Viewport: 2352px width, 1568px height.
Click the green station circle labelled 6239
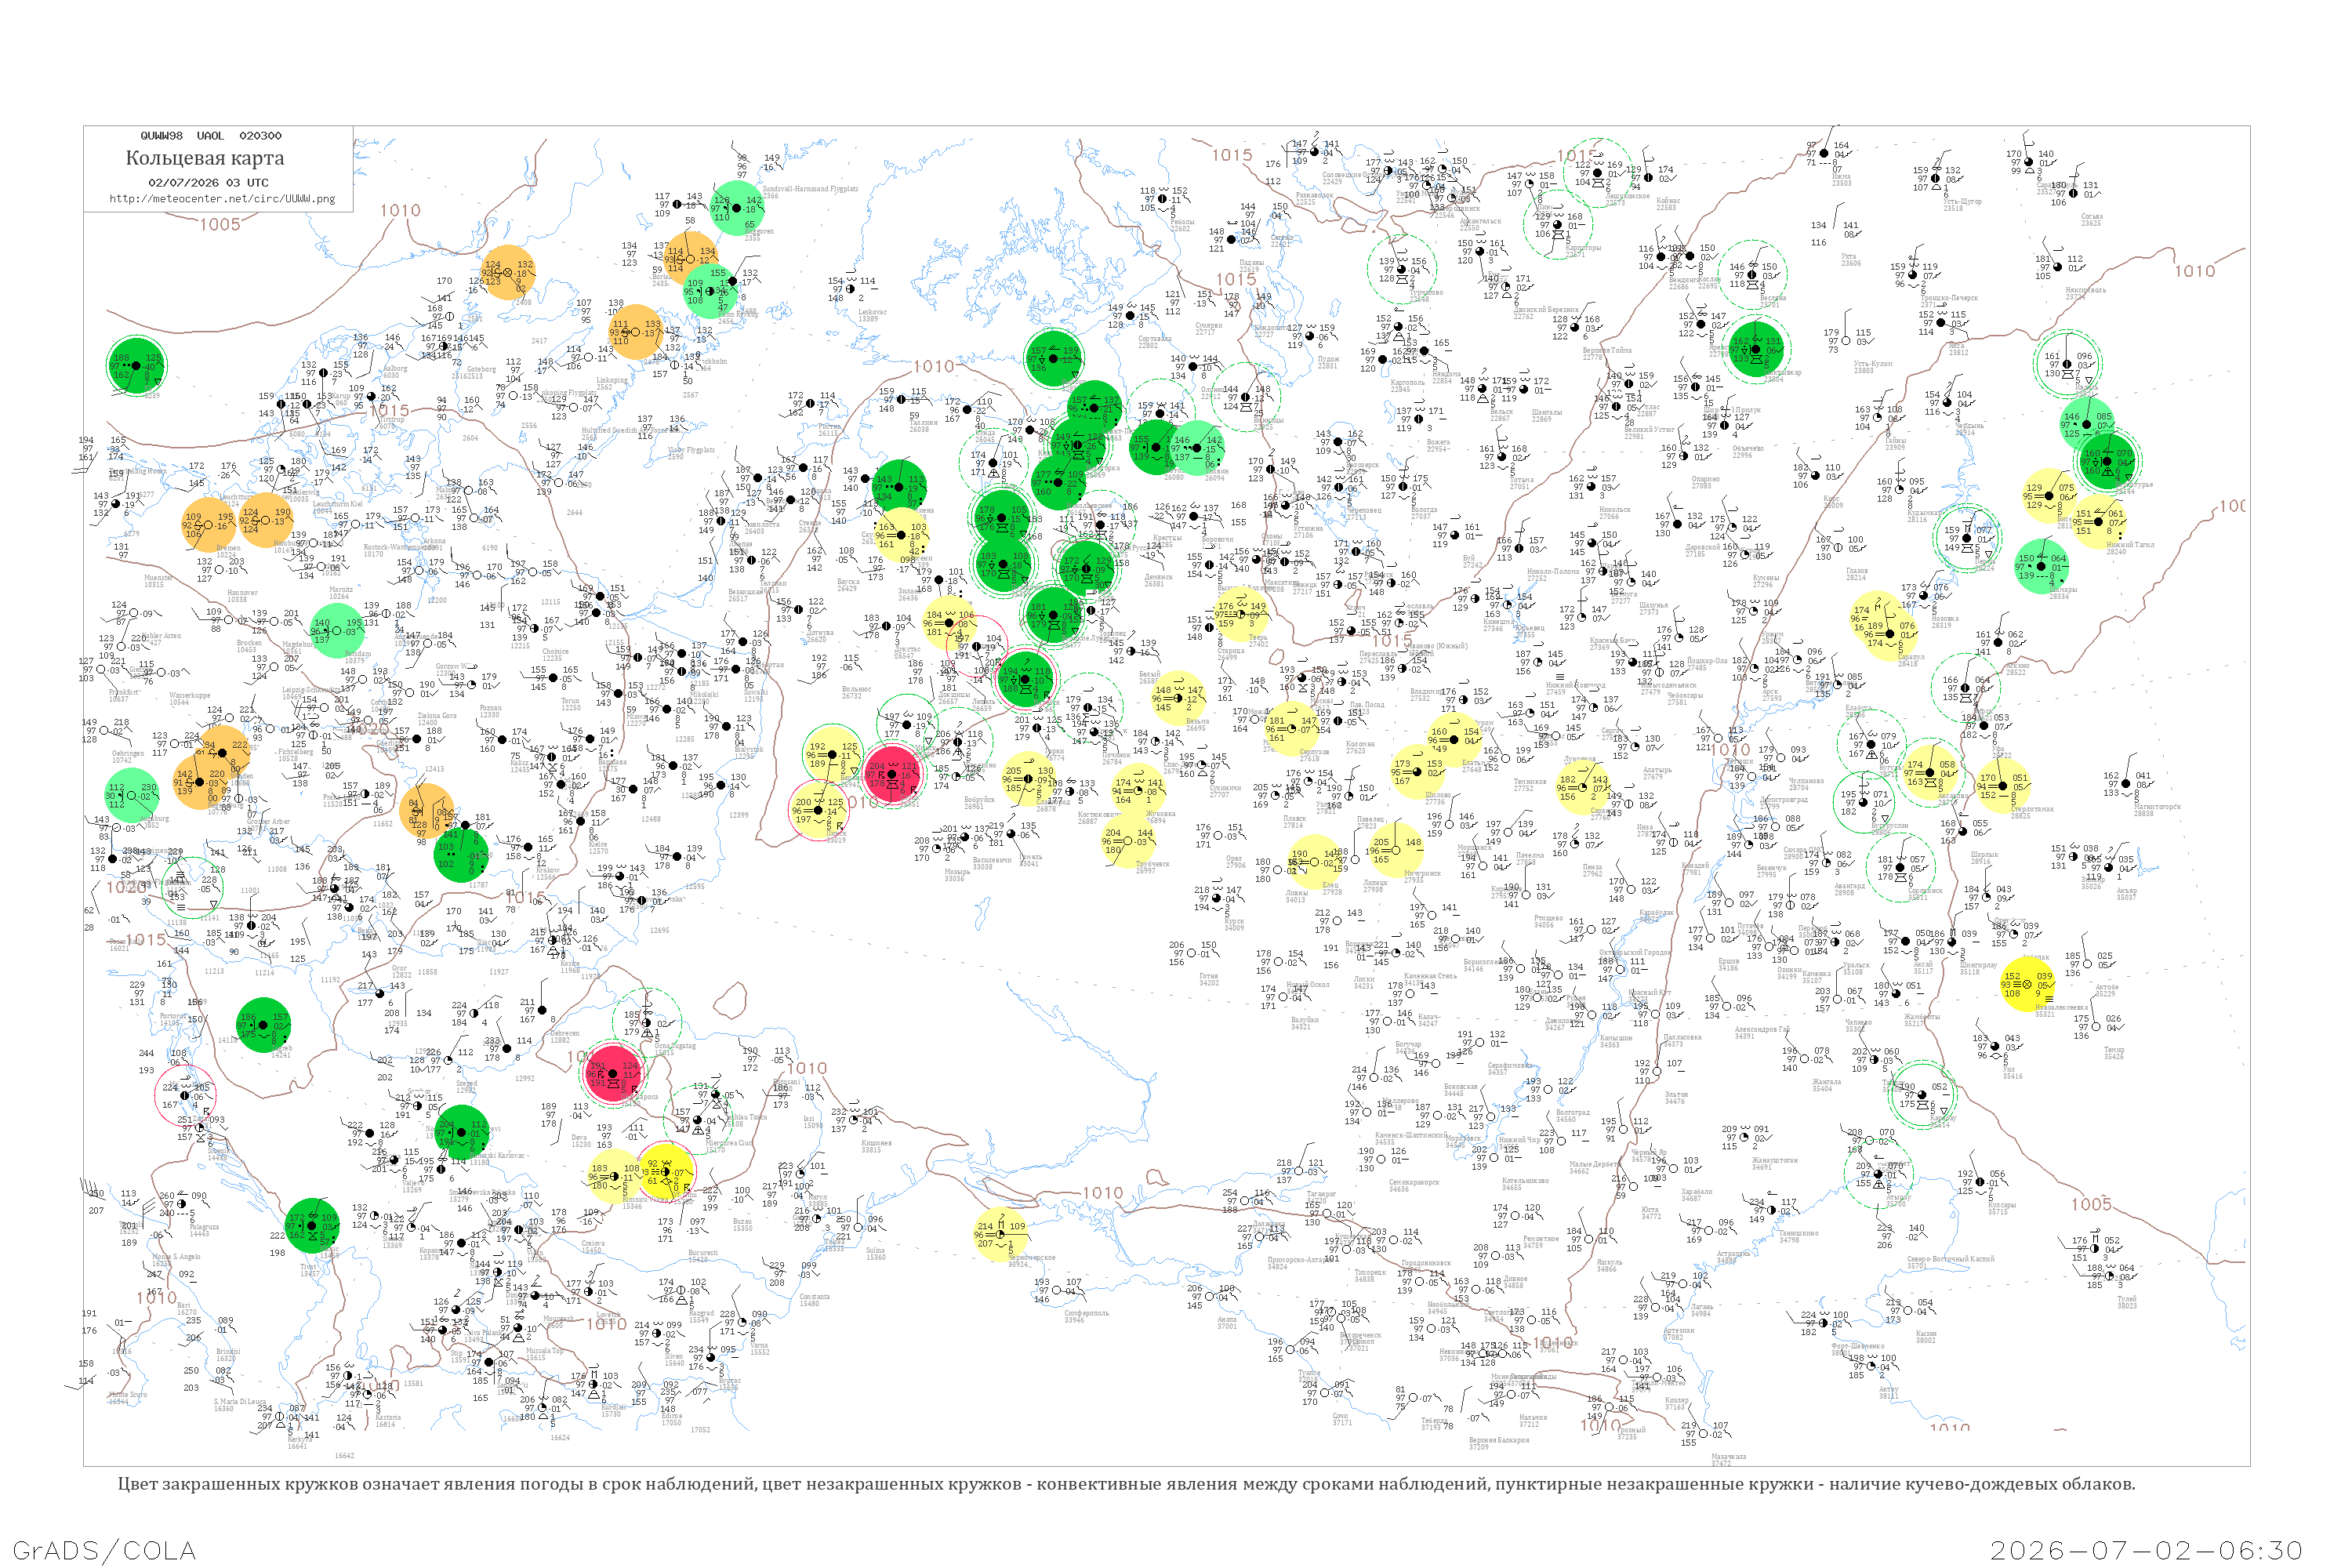[x=136, y=366]
